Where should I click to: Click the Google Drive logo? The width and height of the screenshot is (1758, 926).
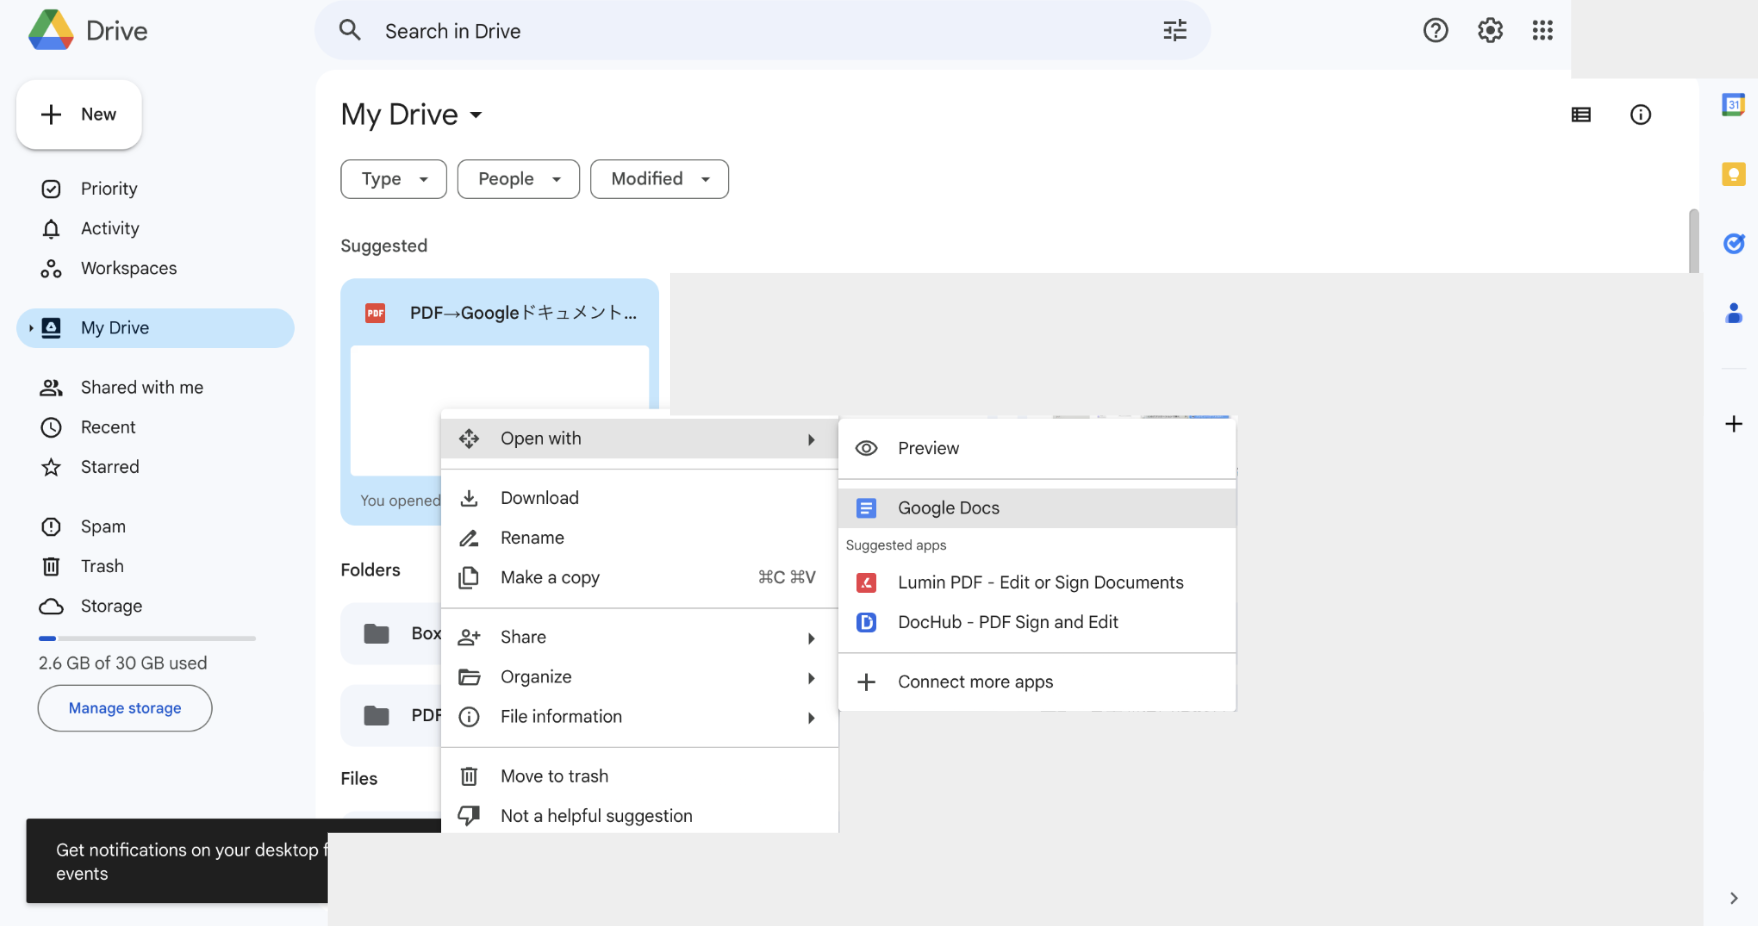[x=51, y=31]
